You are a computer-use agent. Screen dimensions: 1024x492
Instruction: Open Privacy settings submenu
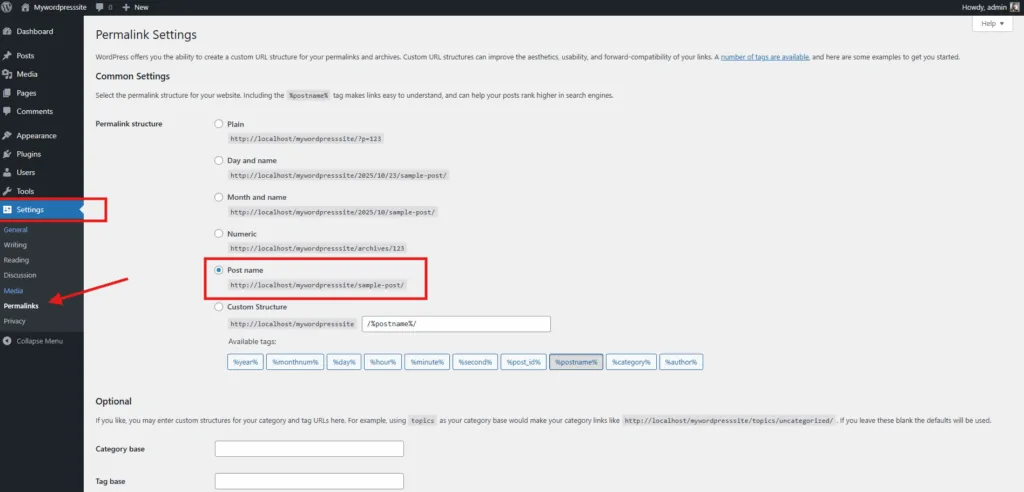click(x=14, y=321)
